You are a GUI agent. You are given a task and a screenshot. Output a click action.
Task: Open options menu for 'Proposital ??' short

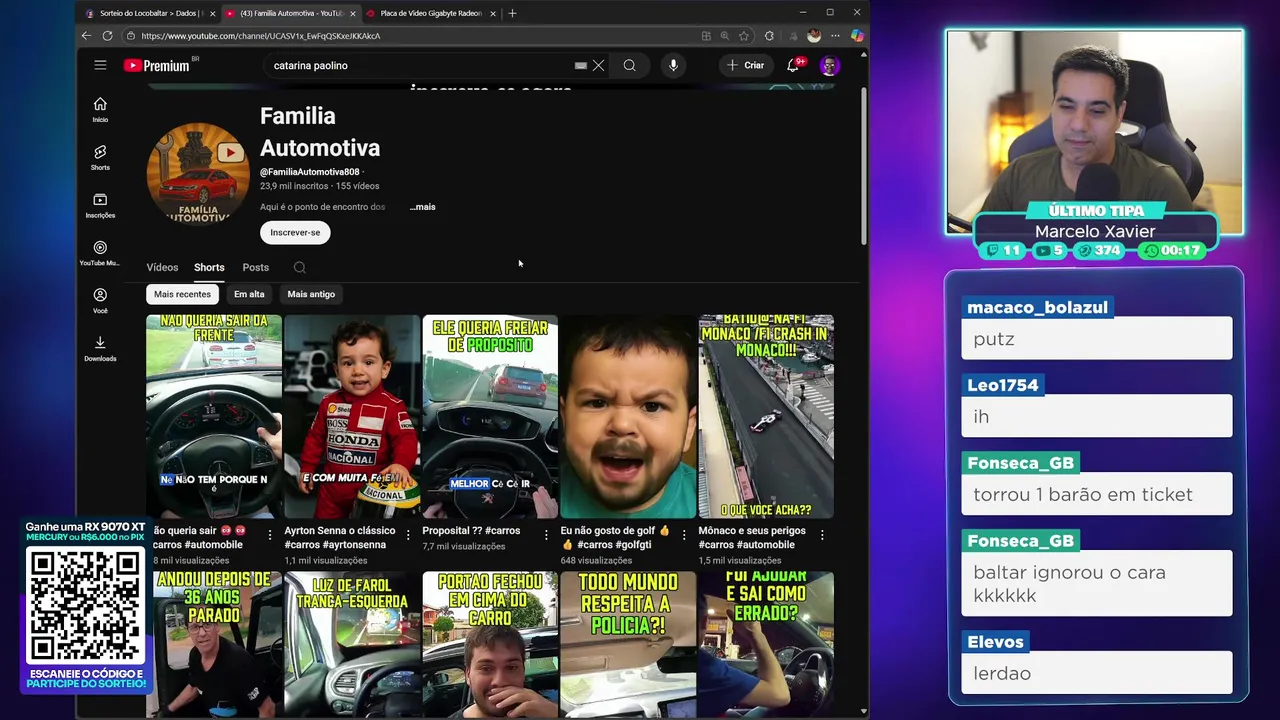click(x=545, y=536)
